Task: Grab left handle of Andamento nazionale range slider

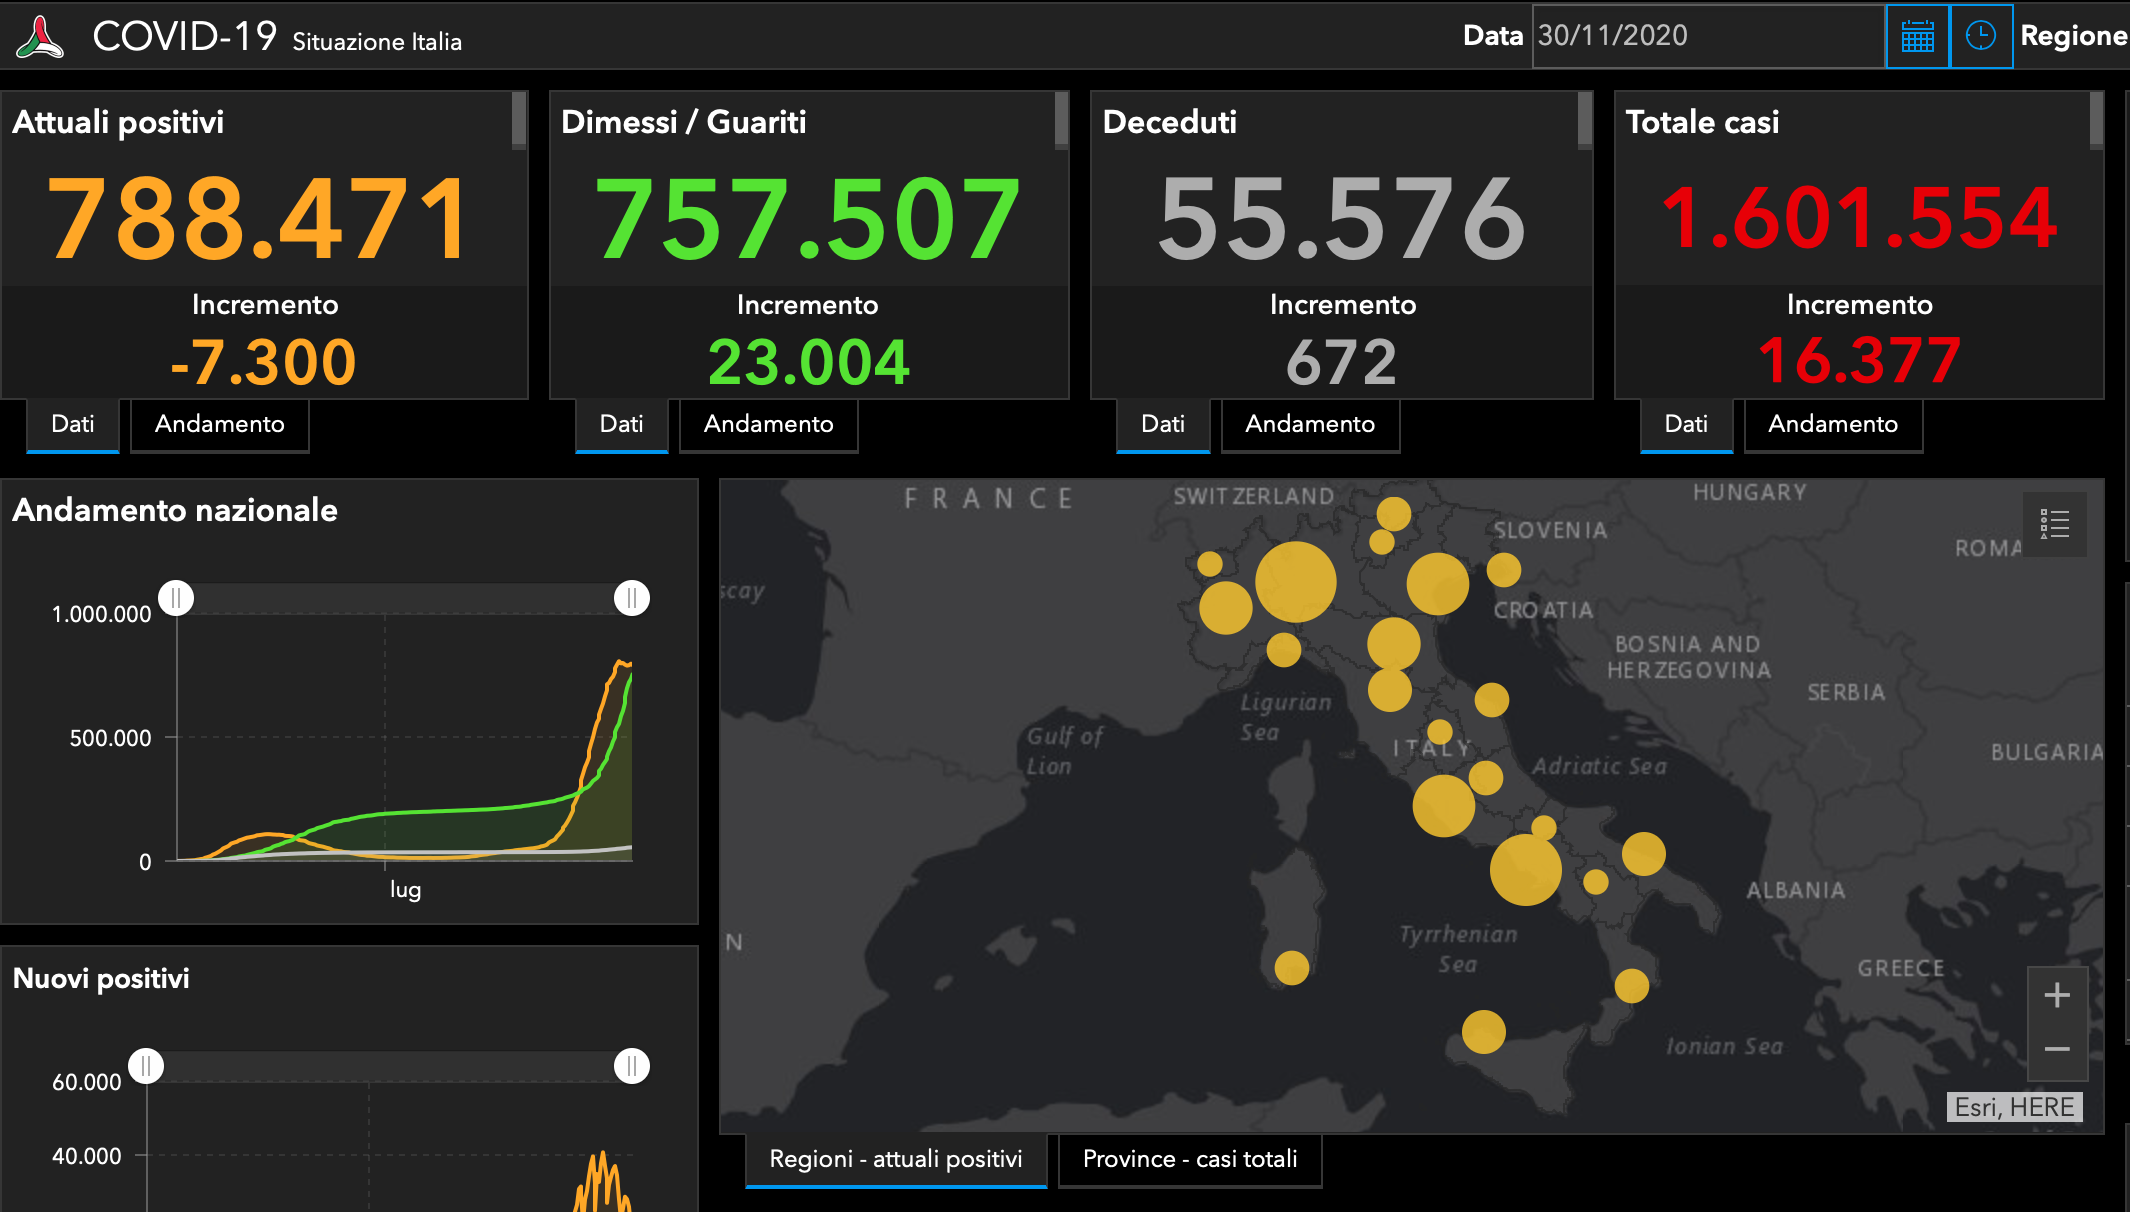Action: [176, 598]
